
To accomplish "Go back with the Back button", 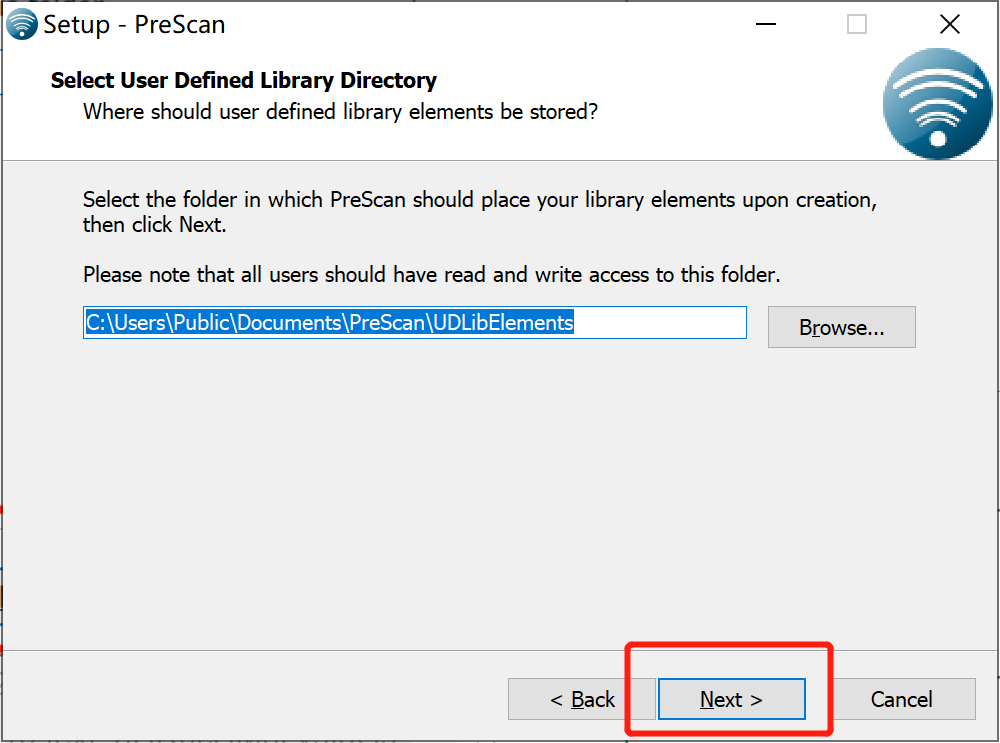I will point(582,699).
